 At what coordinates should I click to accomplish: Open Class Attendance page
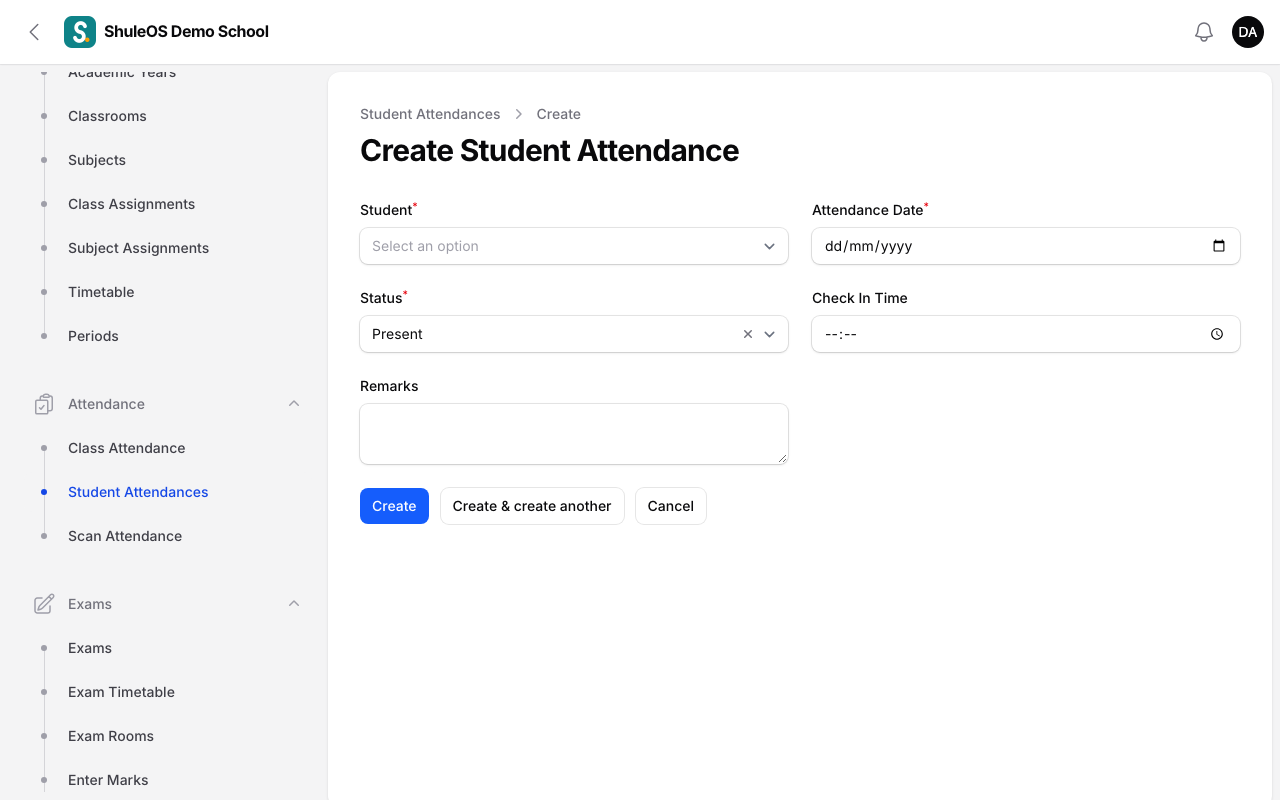pos(126,448)
